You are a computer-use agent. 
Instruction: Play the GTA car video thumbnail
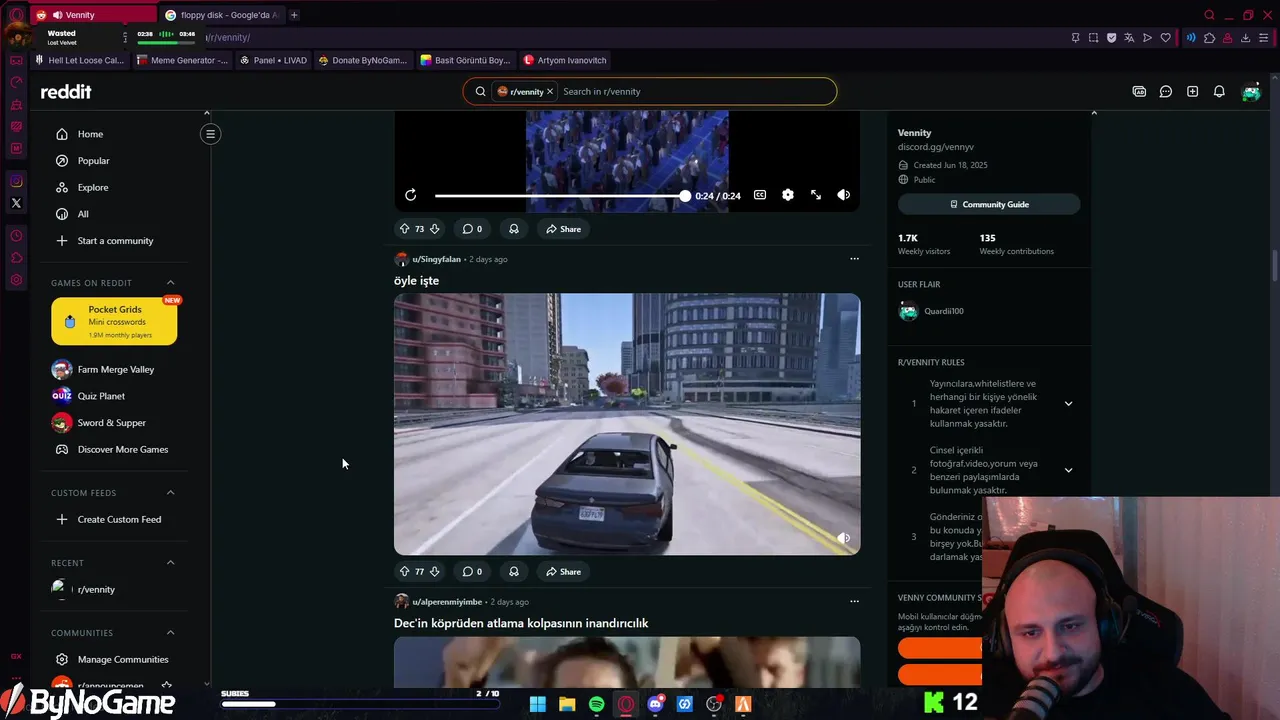pyautogui.click(x=627, y=424)
